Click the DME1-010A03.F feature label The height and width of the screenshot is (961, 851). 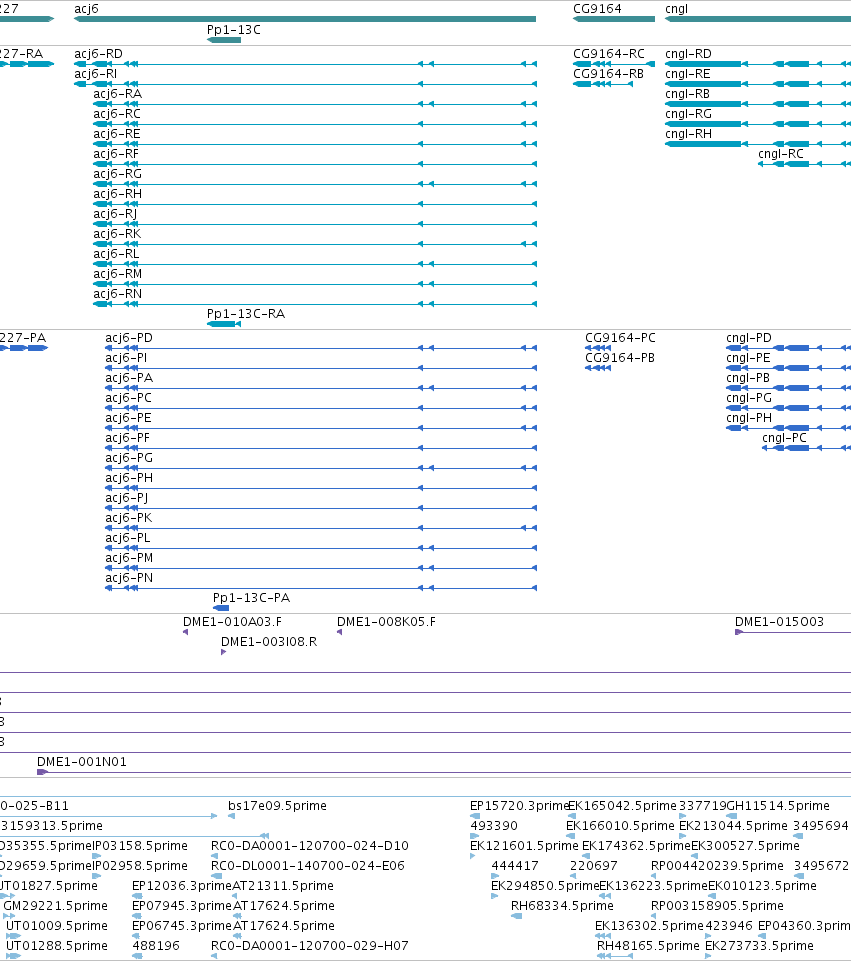[x=233, y=621]
